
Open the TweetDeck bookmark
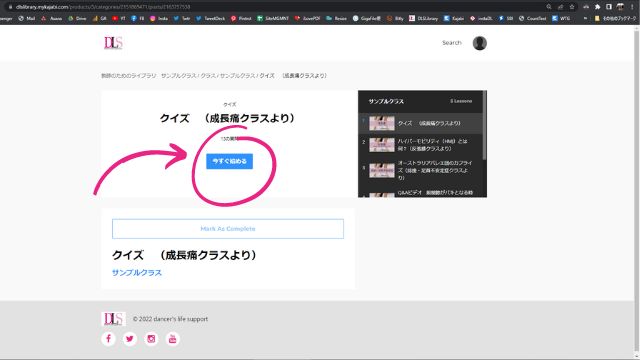[x=211, y=18]
